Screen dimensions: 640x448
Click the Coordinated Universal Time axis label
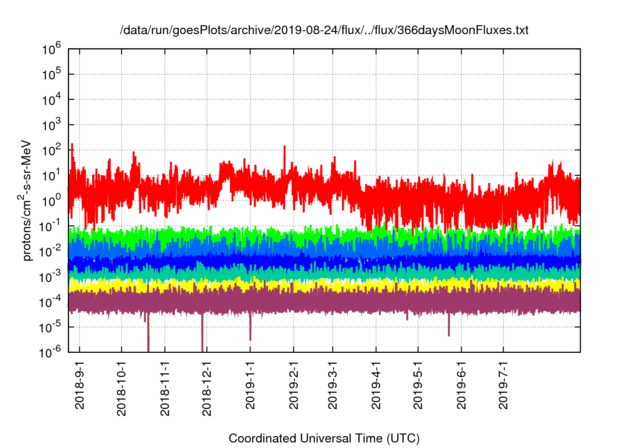coord(322,438)
